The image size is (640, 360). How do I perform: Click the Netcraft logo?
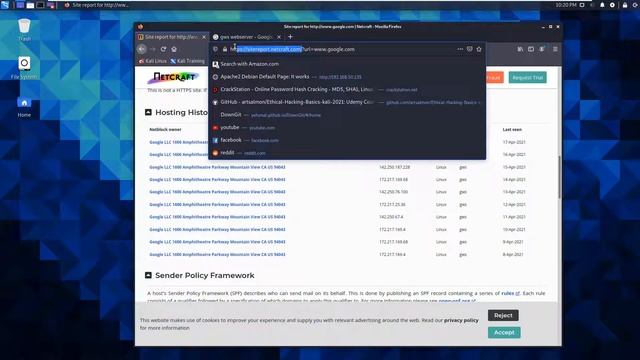click(x=173, y=77)
